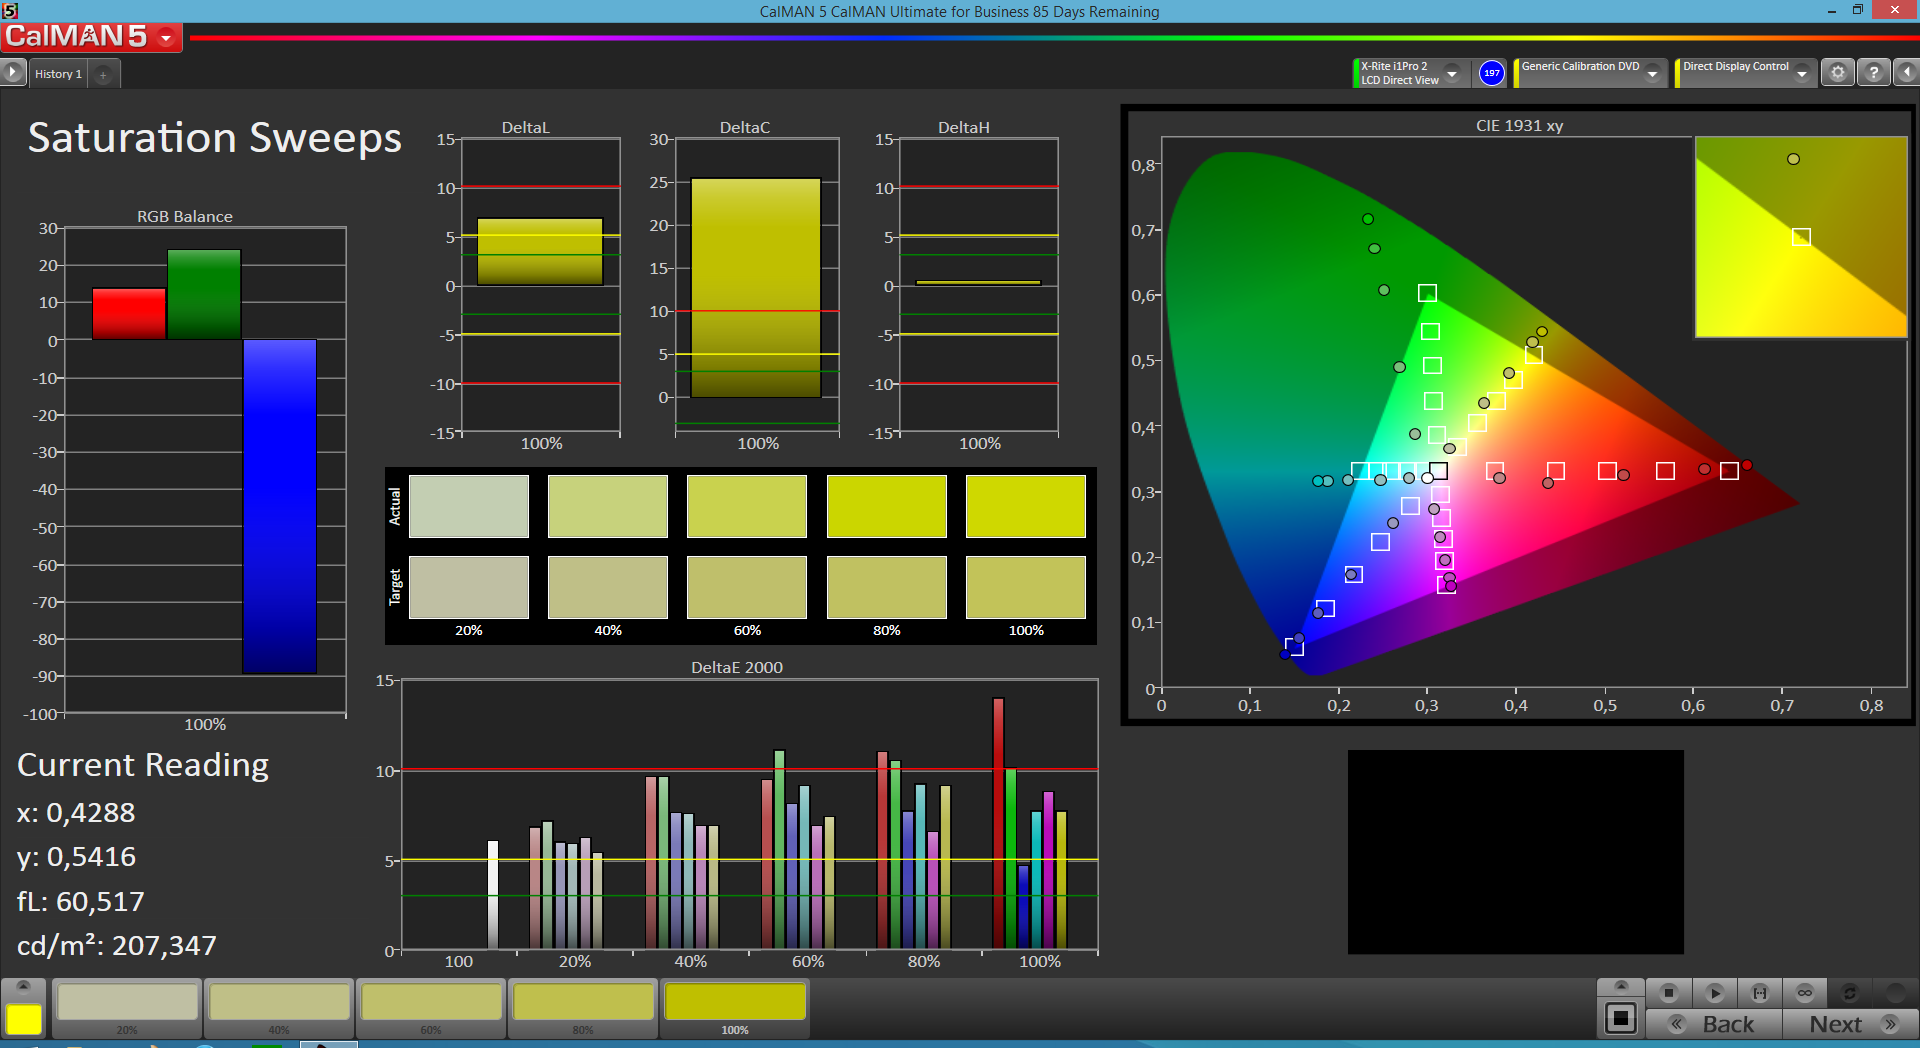This screenshot has height=1048, width=1920.
Task: Click the read series bracket icon
Action: click(x=1760, y=993)
